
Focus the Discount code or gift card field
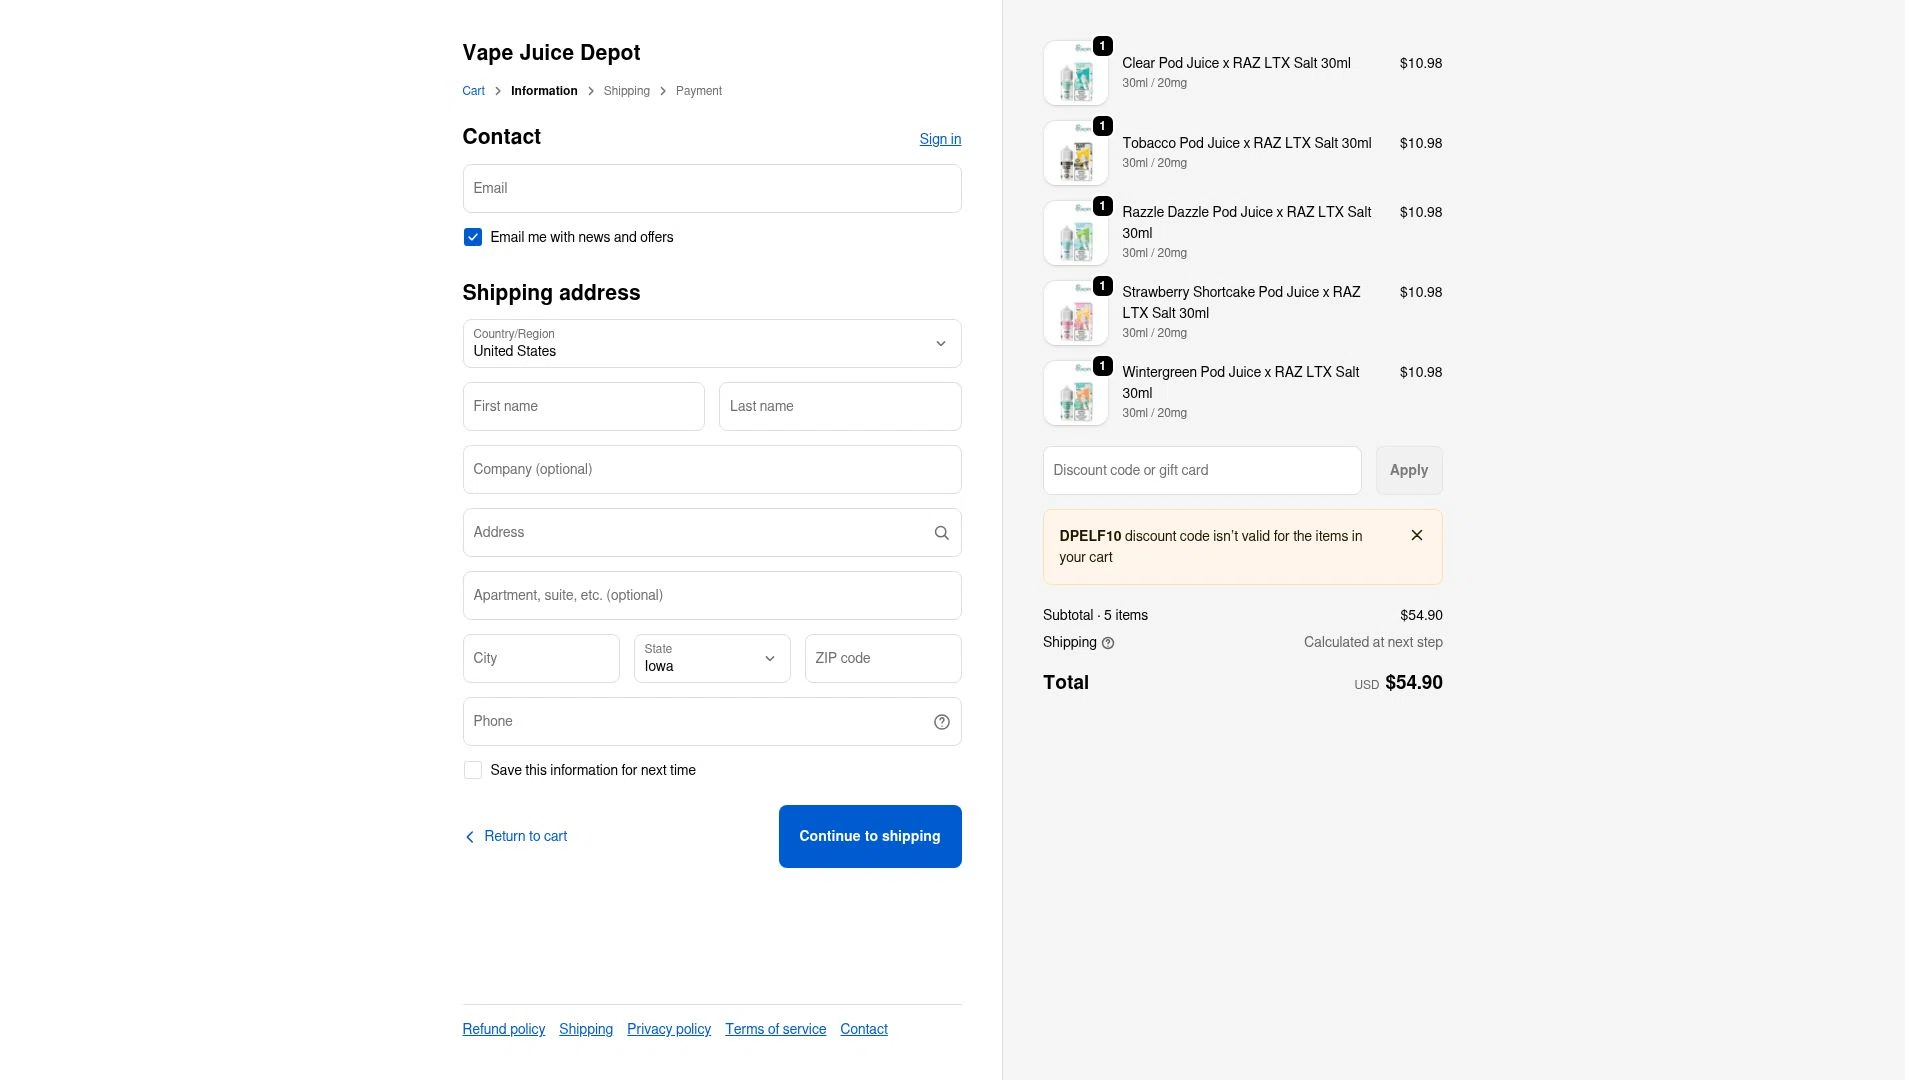tap(1202, 470)
